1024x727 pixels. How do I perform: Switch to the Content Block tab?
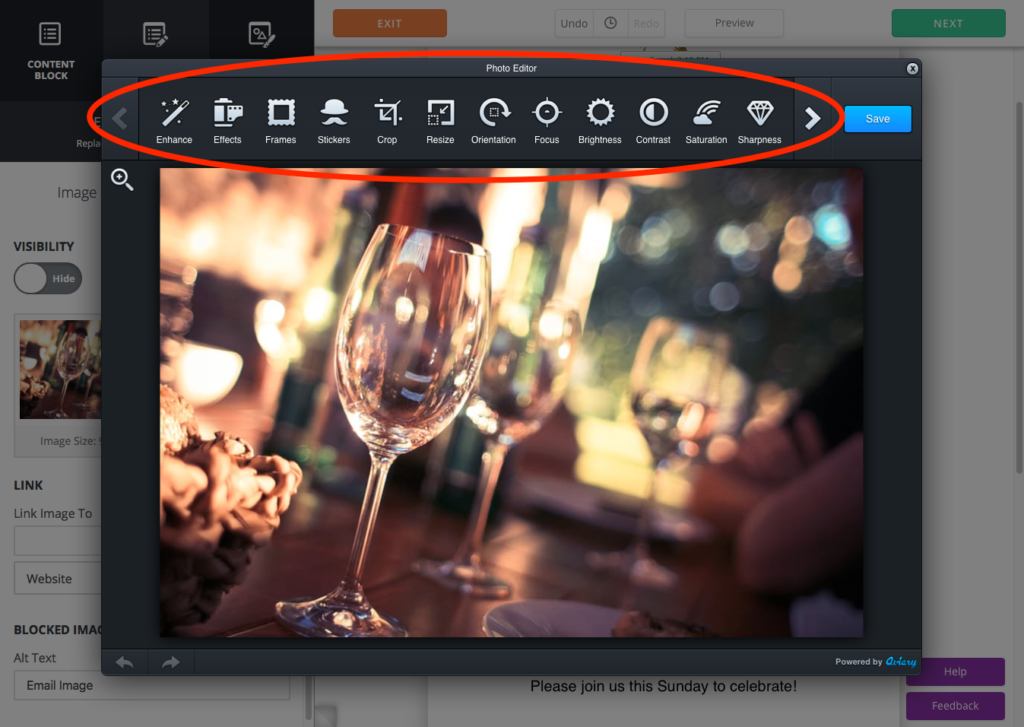[x=50, y=50]
